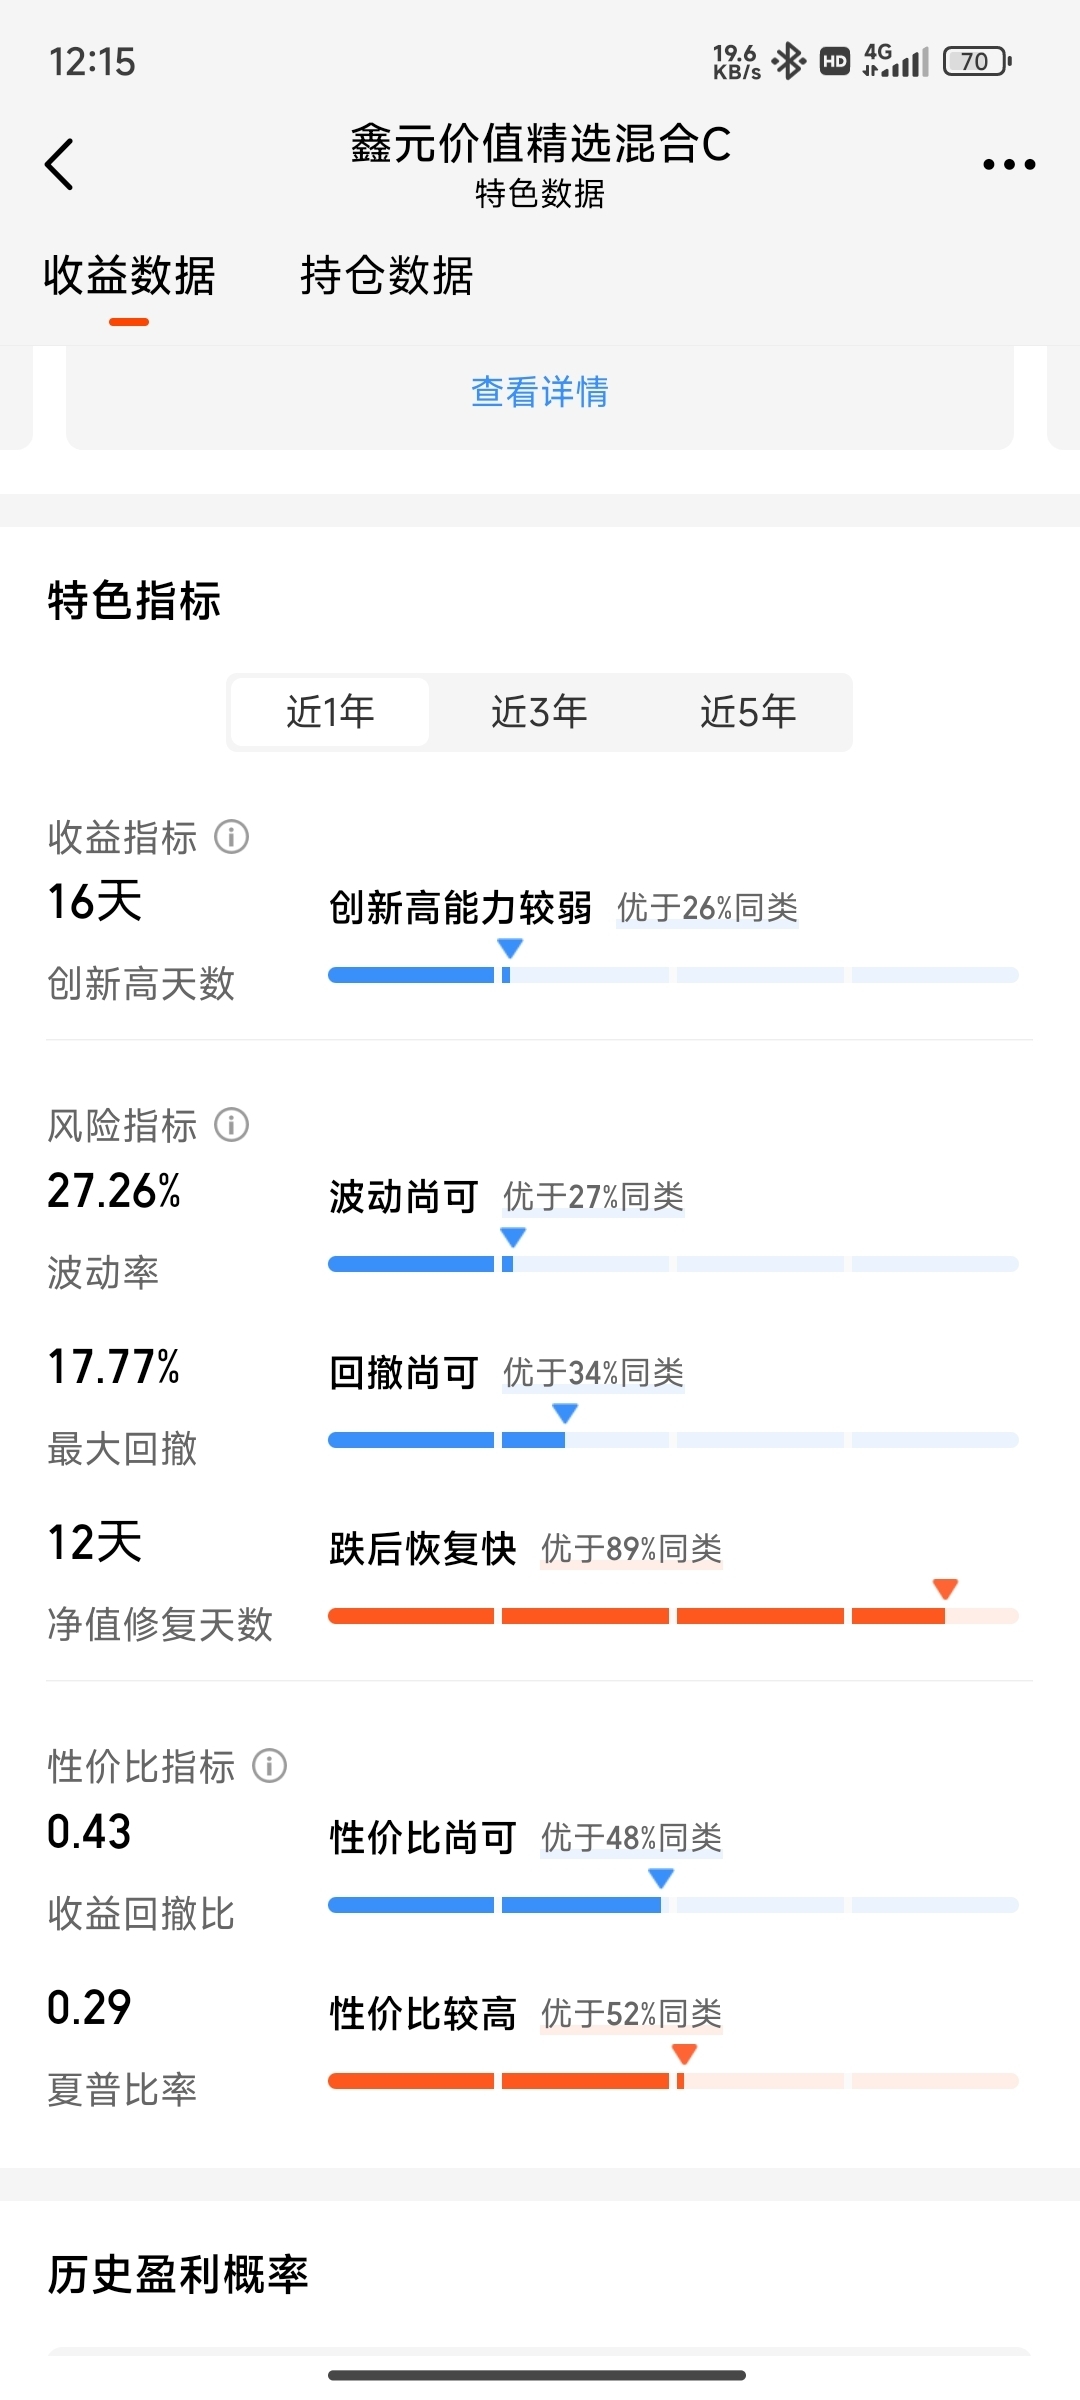Tap info icon beside 收益指标
The width and height of the screenshot is (1080, 2400).
(231, 836)
